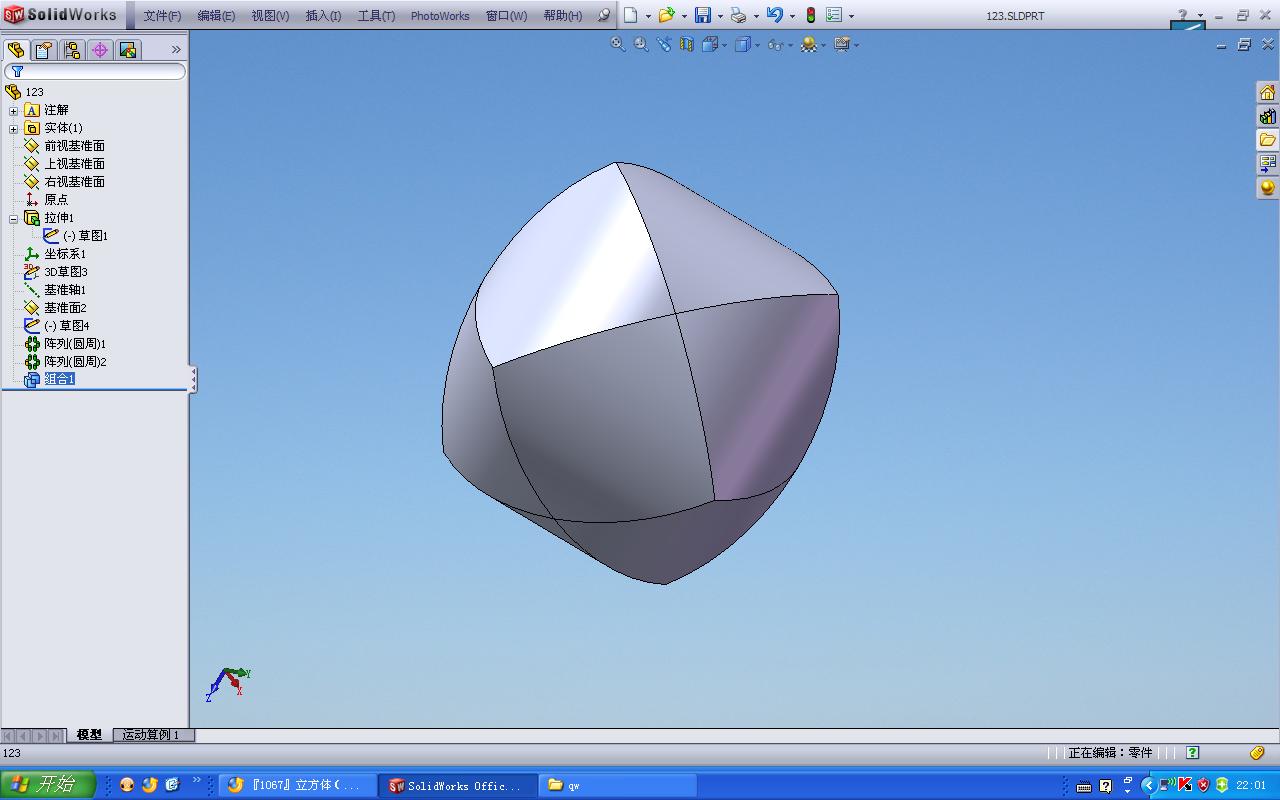Open the PhotoWorks menu

click(x=440, y=16)
